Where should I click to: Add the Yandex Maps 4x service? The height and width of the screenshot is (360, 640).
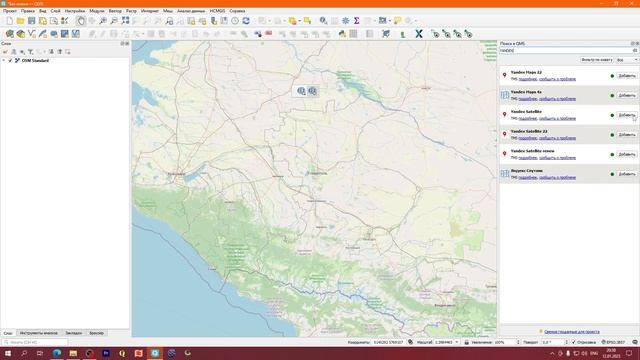(627, 96)
